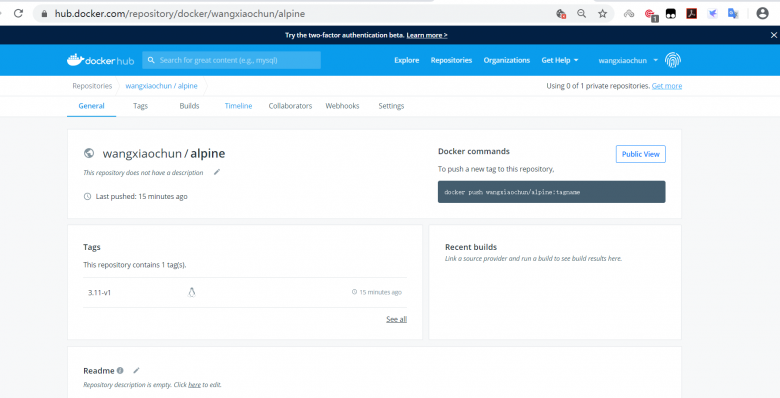
Task: Open the Google Translate extension icon
Action: [733, 13]
